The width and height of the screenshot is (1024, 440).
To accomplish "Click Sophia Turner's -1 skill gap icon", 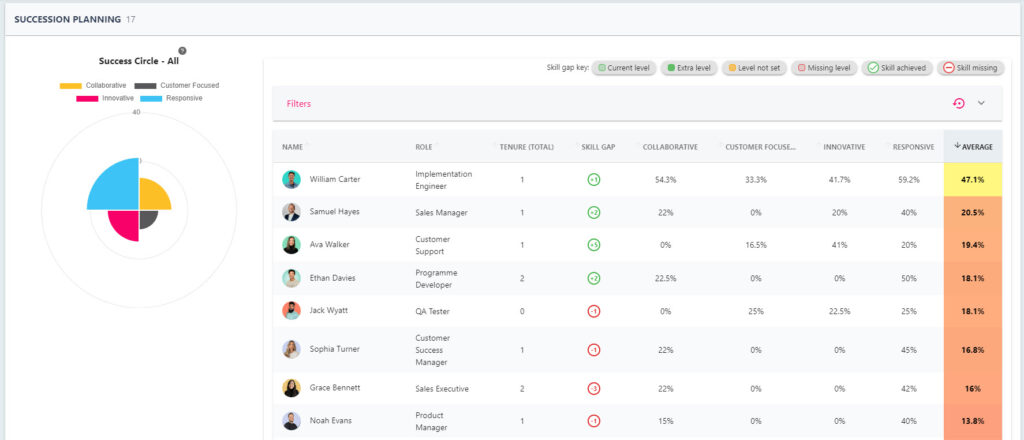I will (594, 350).
